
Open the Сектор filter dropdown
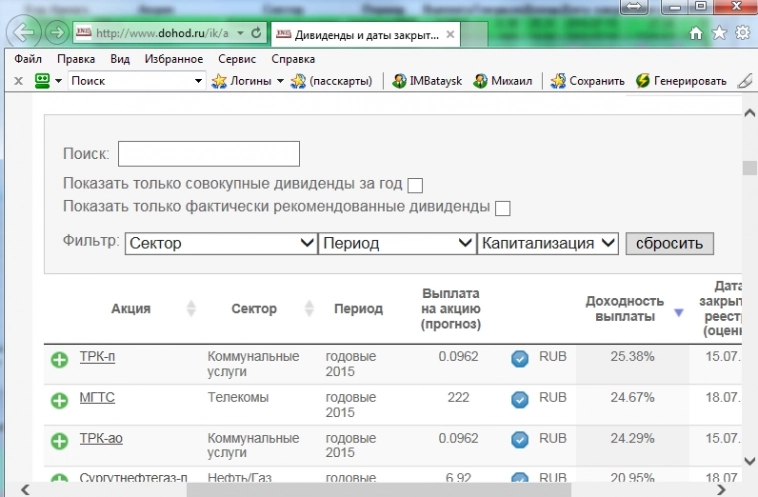pyautogui.click(x=221, y=243)
